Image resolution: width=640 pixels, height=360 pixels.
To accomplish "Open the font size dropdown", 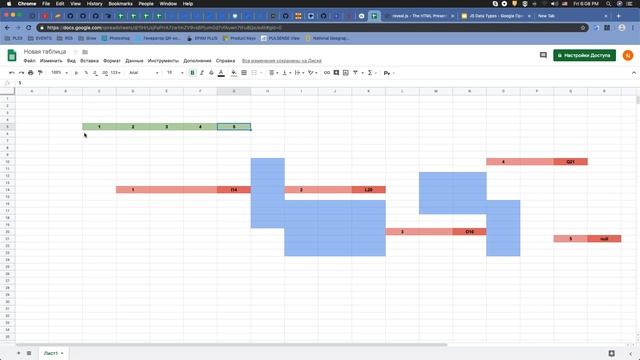I will tap(175, 73).
